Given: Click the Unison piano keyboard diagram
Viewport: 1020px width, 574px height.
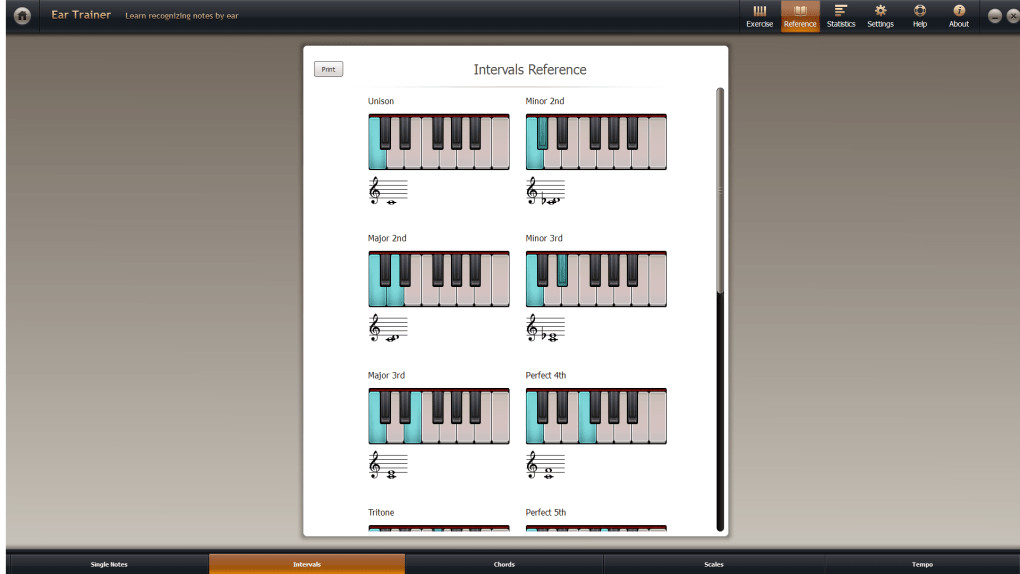Looking at the screenshot, I should (438, 142).
